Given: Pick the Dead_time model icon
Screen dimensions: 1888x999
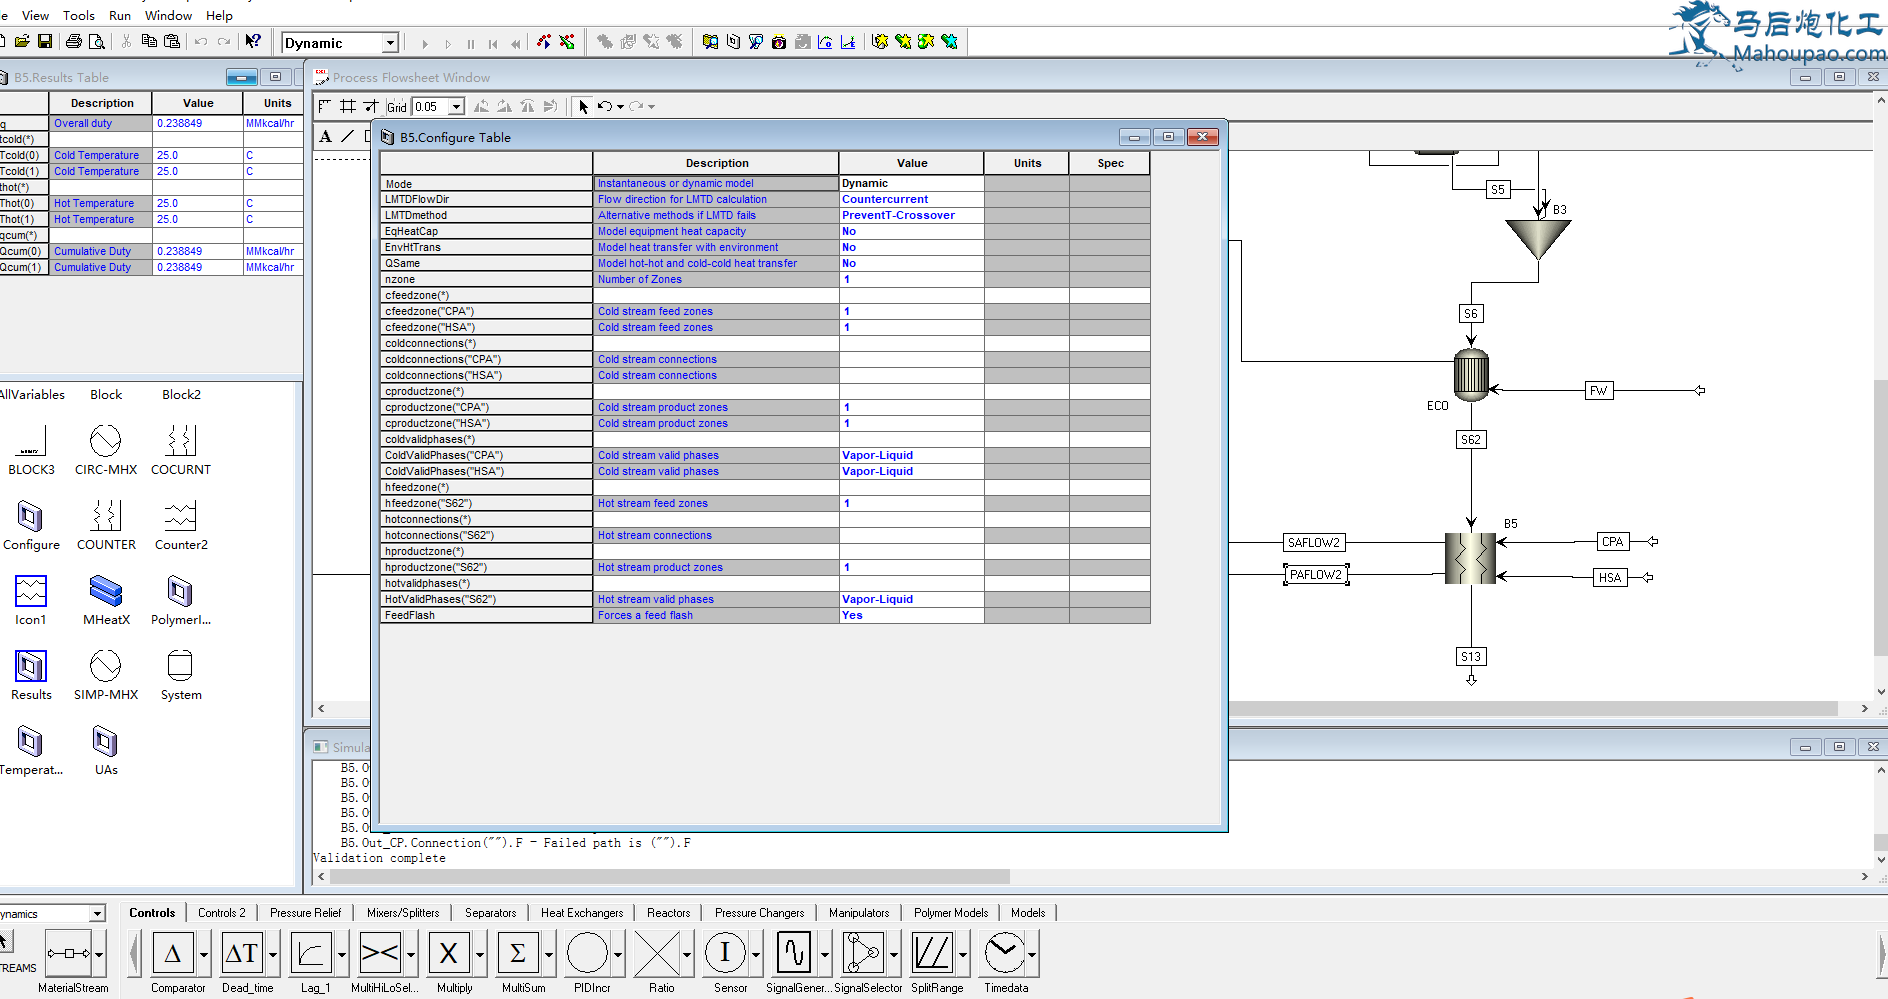Looking at the screenshot, I should [242, 954].
